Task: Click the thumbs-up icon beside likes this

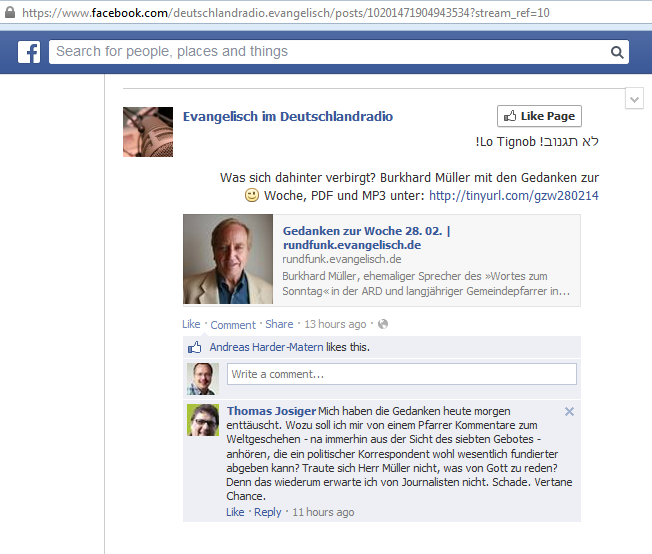Action: click(x=194, y=347)
